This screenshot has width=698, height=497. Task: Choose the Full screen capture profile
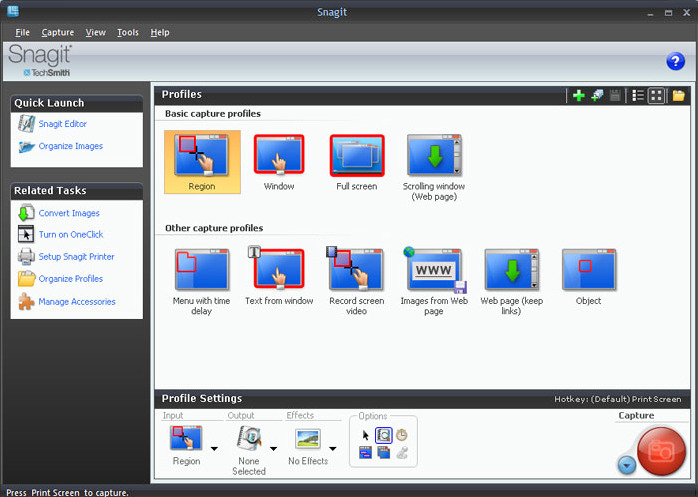[x=357, y=162]
